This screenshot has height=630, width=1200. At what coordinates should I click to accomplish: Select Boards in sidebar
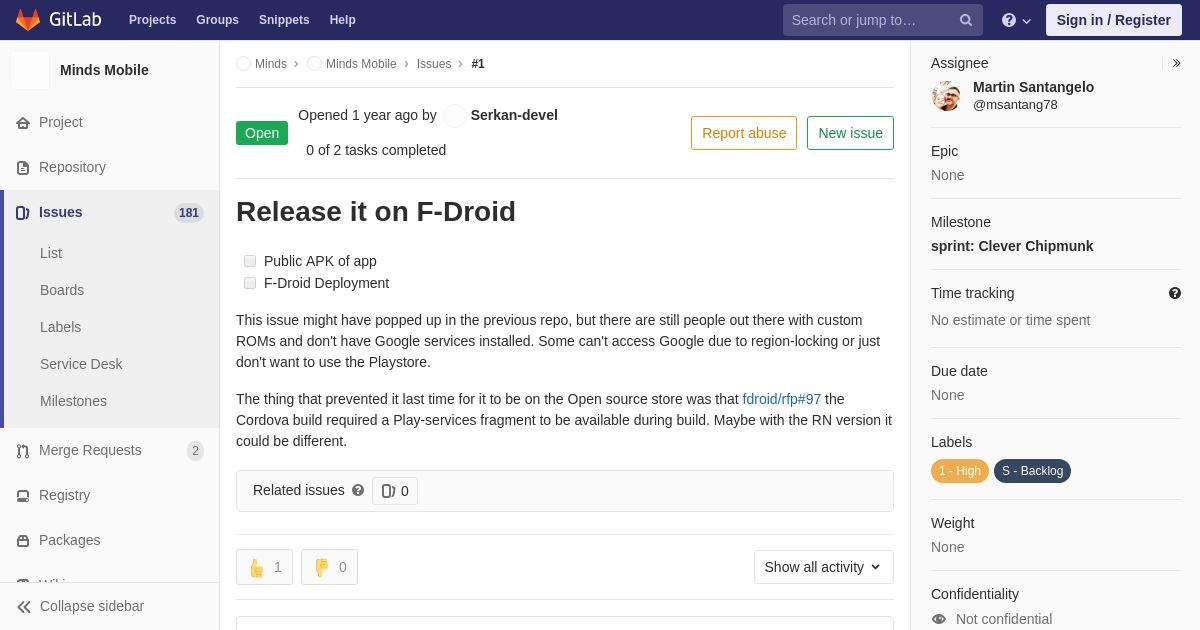62,290
